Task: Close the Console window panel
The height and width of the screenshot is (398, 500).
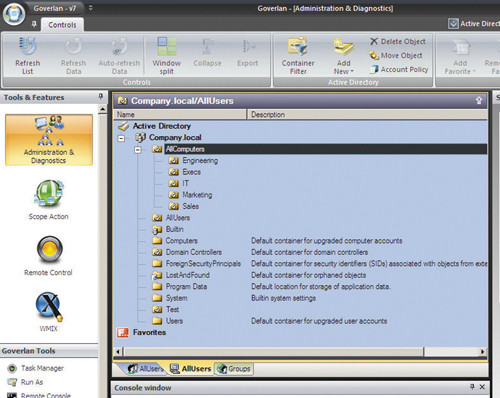Action: point(482,387)
